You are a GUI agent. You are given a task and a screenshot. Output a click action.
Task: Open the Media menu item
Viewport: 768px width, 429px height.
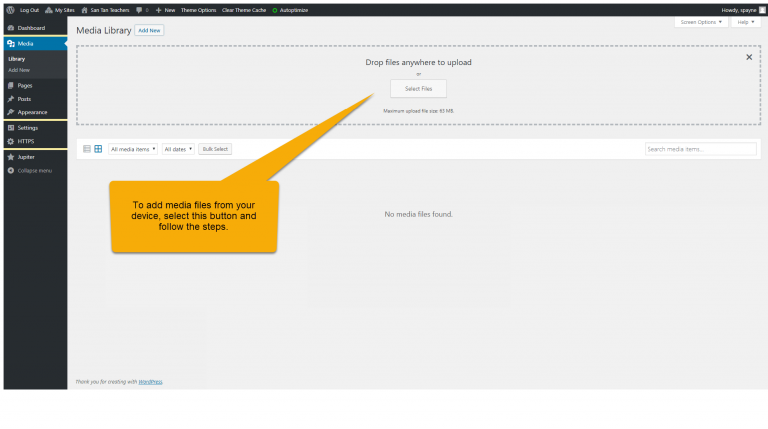[x=35, y=44]
